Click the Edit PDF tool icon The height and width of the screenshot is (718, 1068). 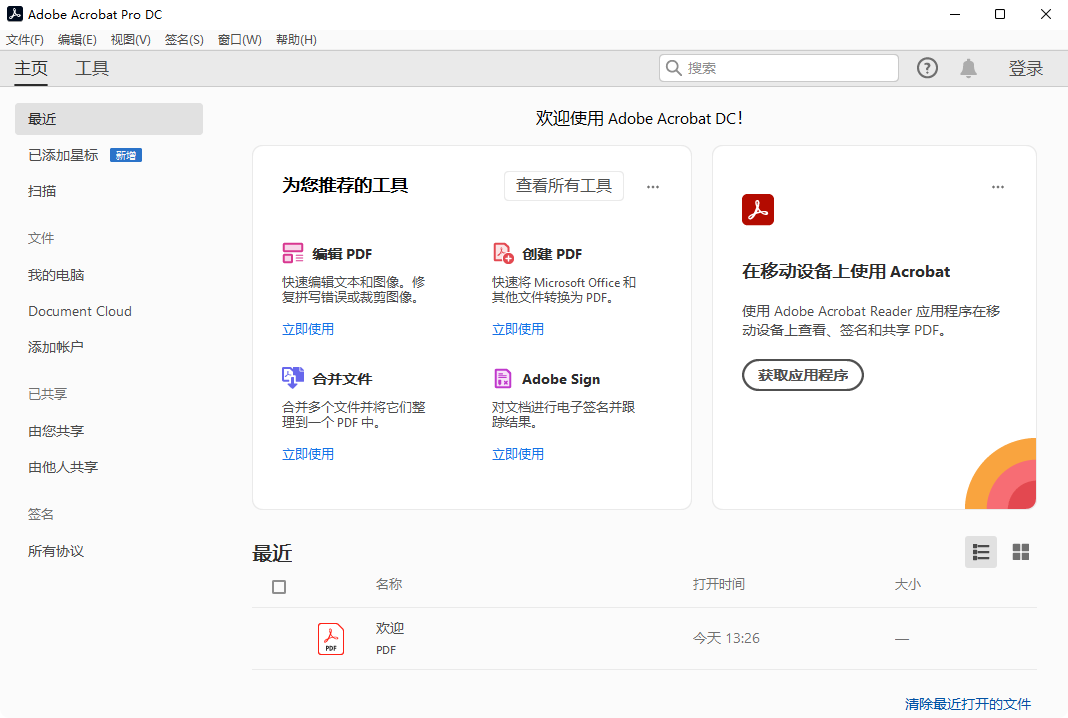click(x=293, y=253)
